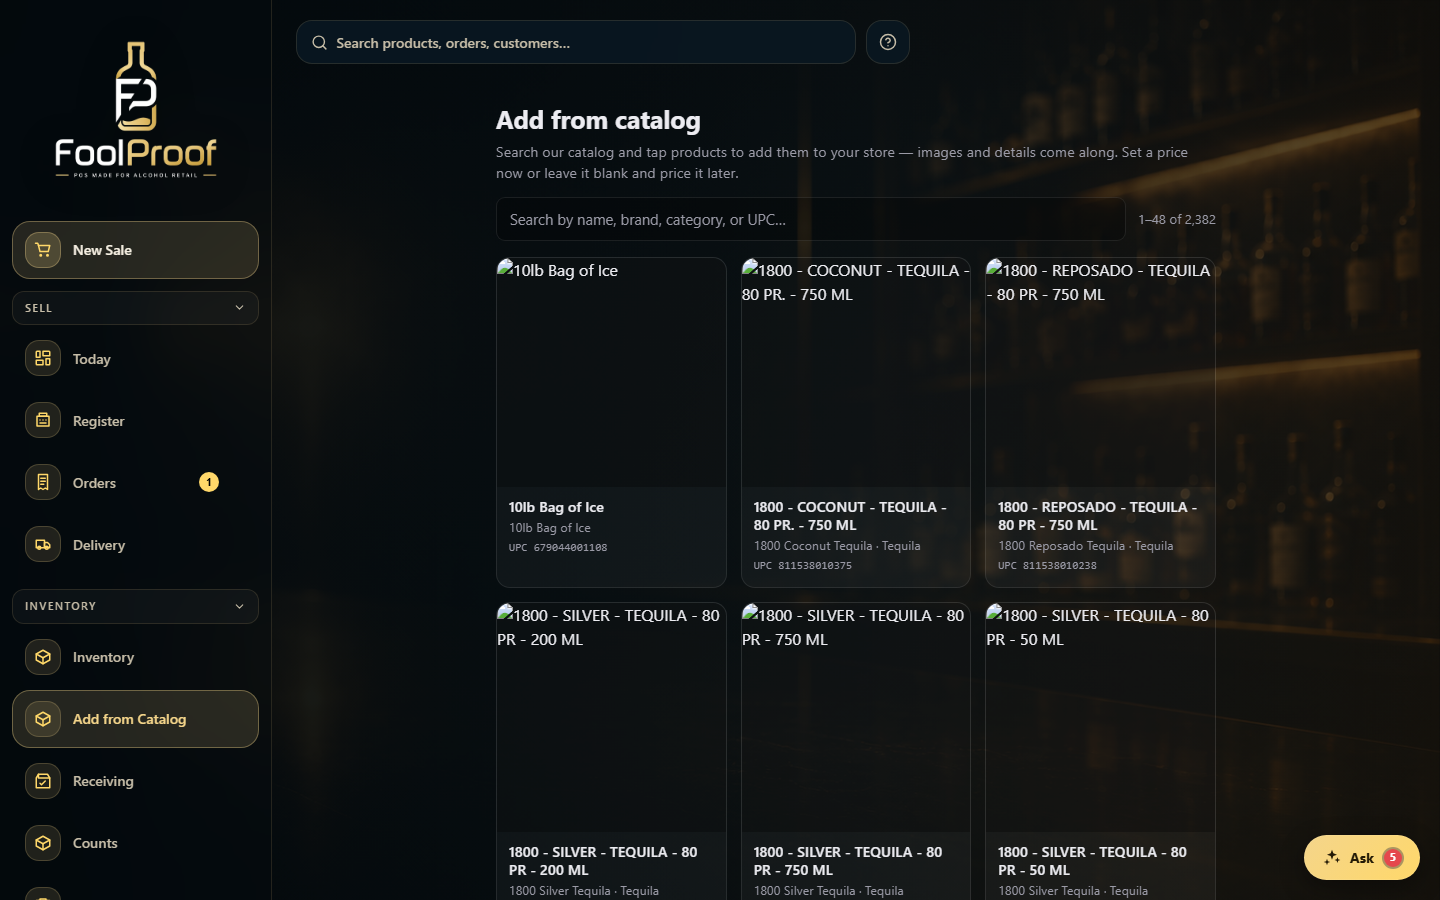Click bold '1800 - REPOSADO - TEQUILA - 80 PR - 750 ML' title
The image size is (1440, 900).
(1097, 516)
